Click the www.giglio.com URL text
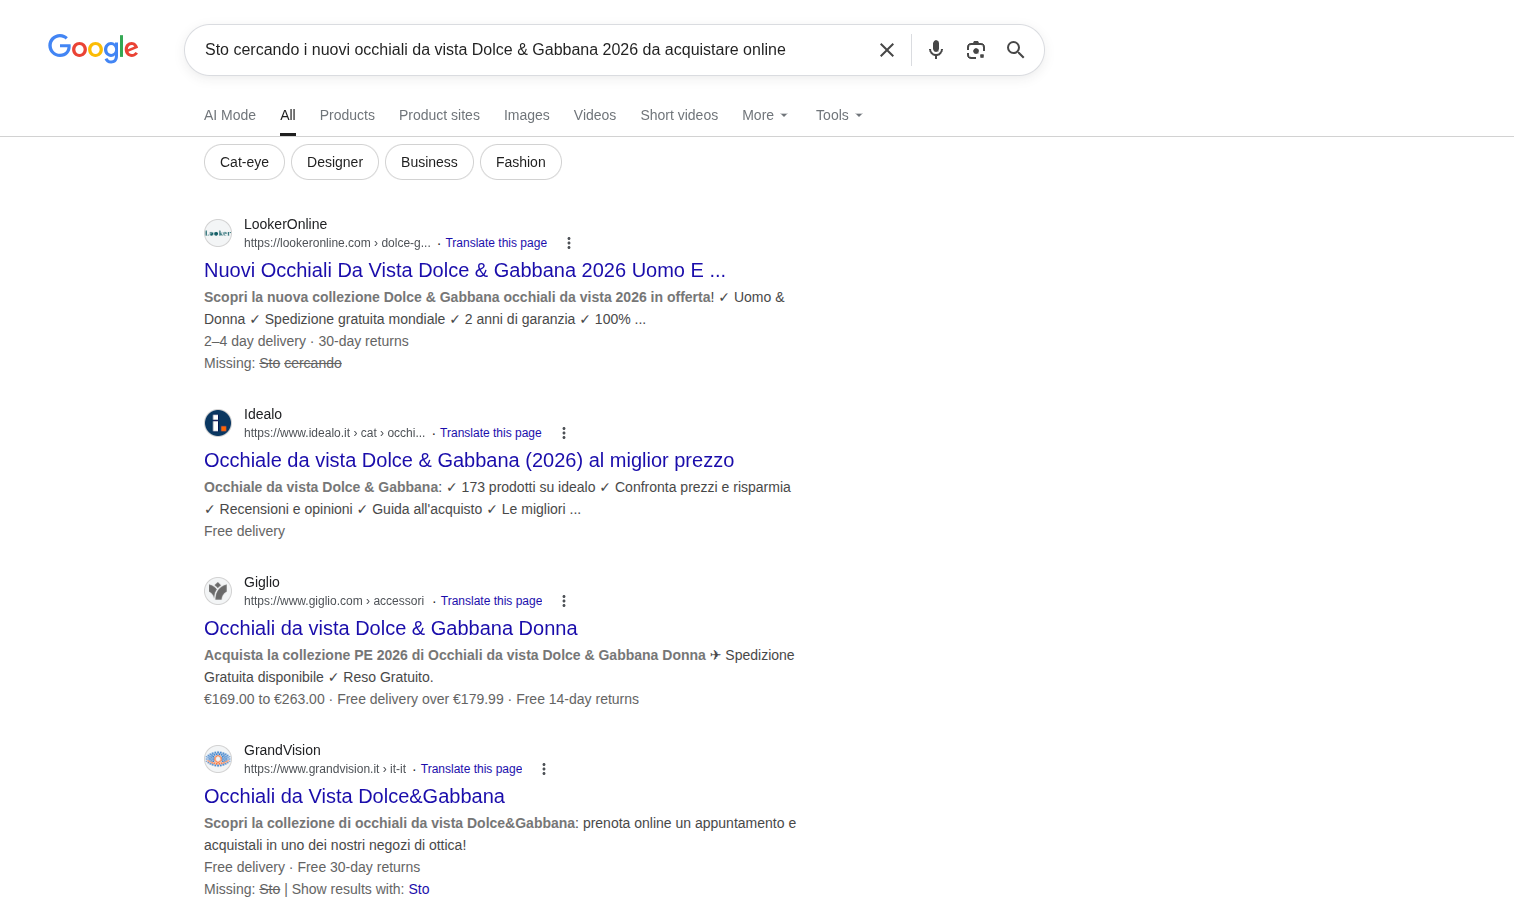 click(334, 601)
